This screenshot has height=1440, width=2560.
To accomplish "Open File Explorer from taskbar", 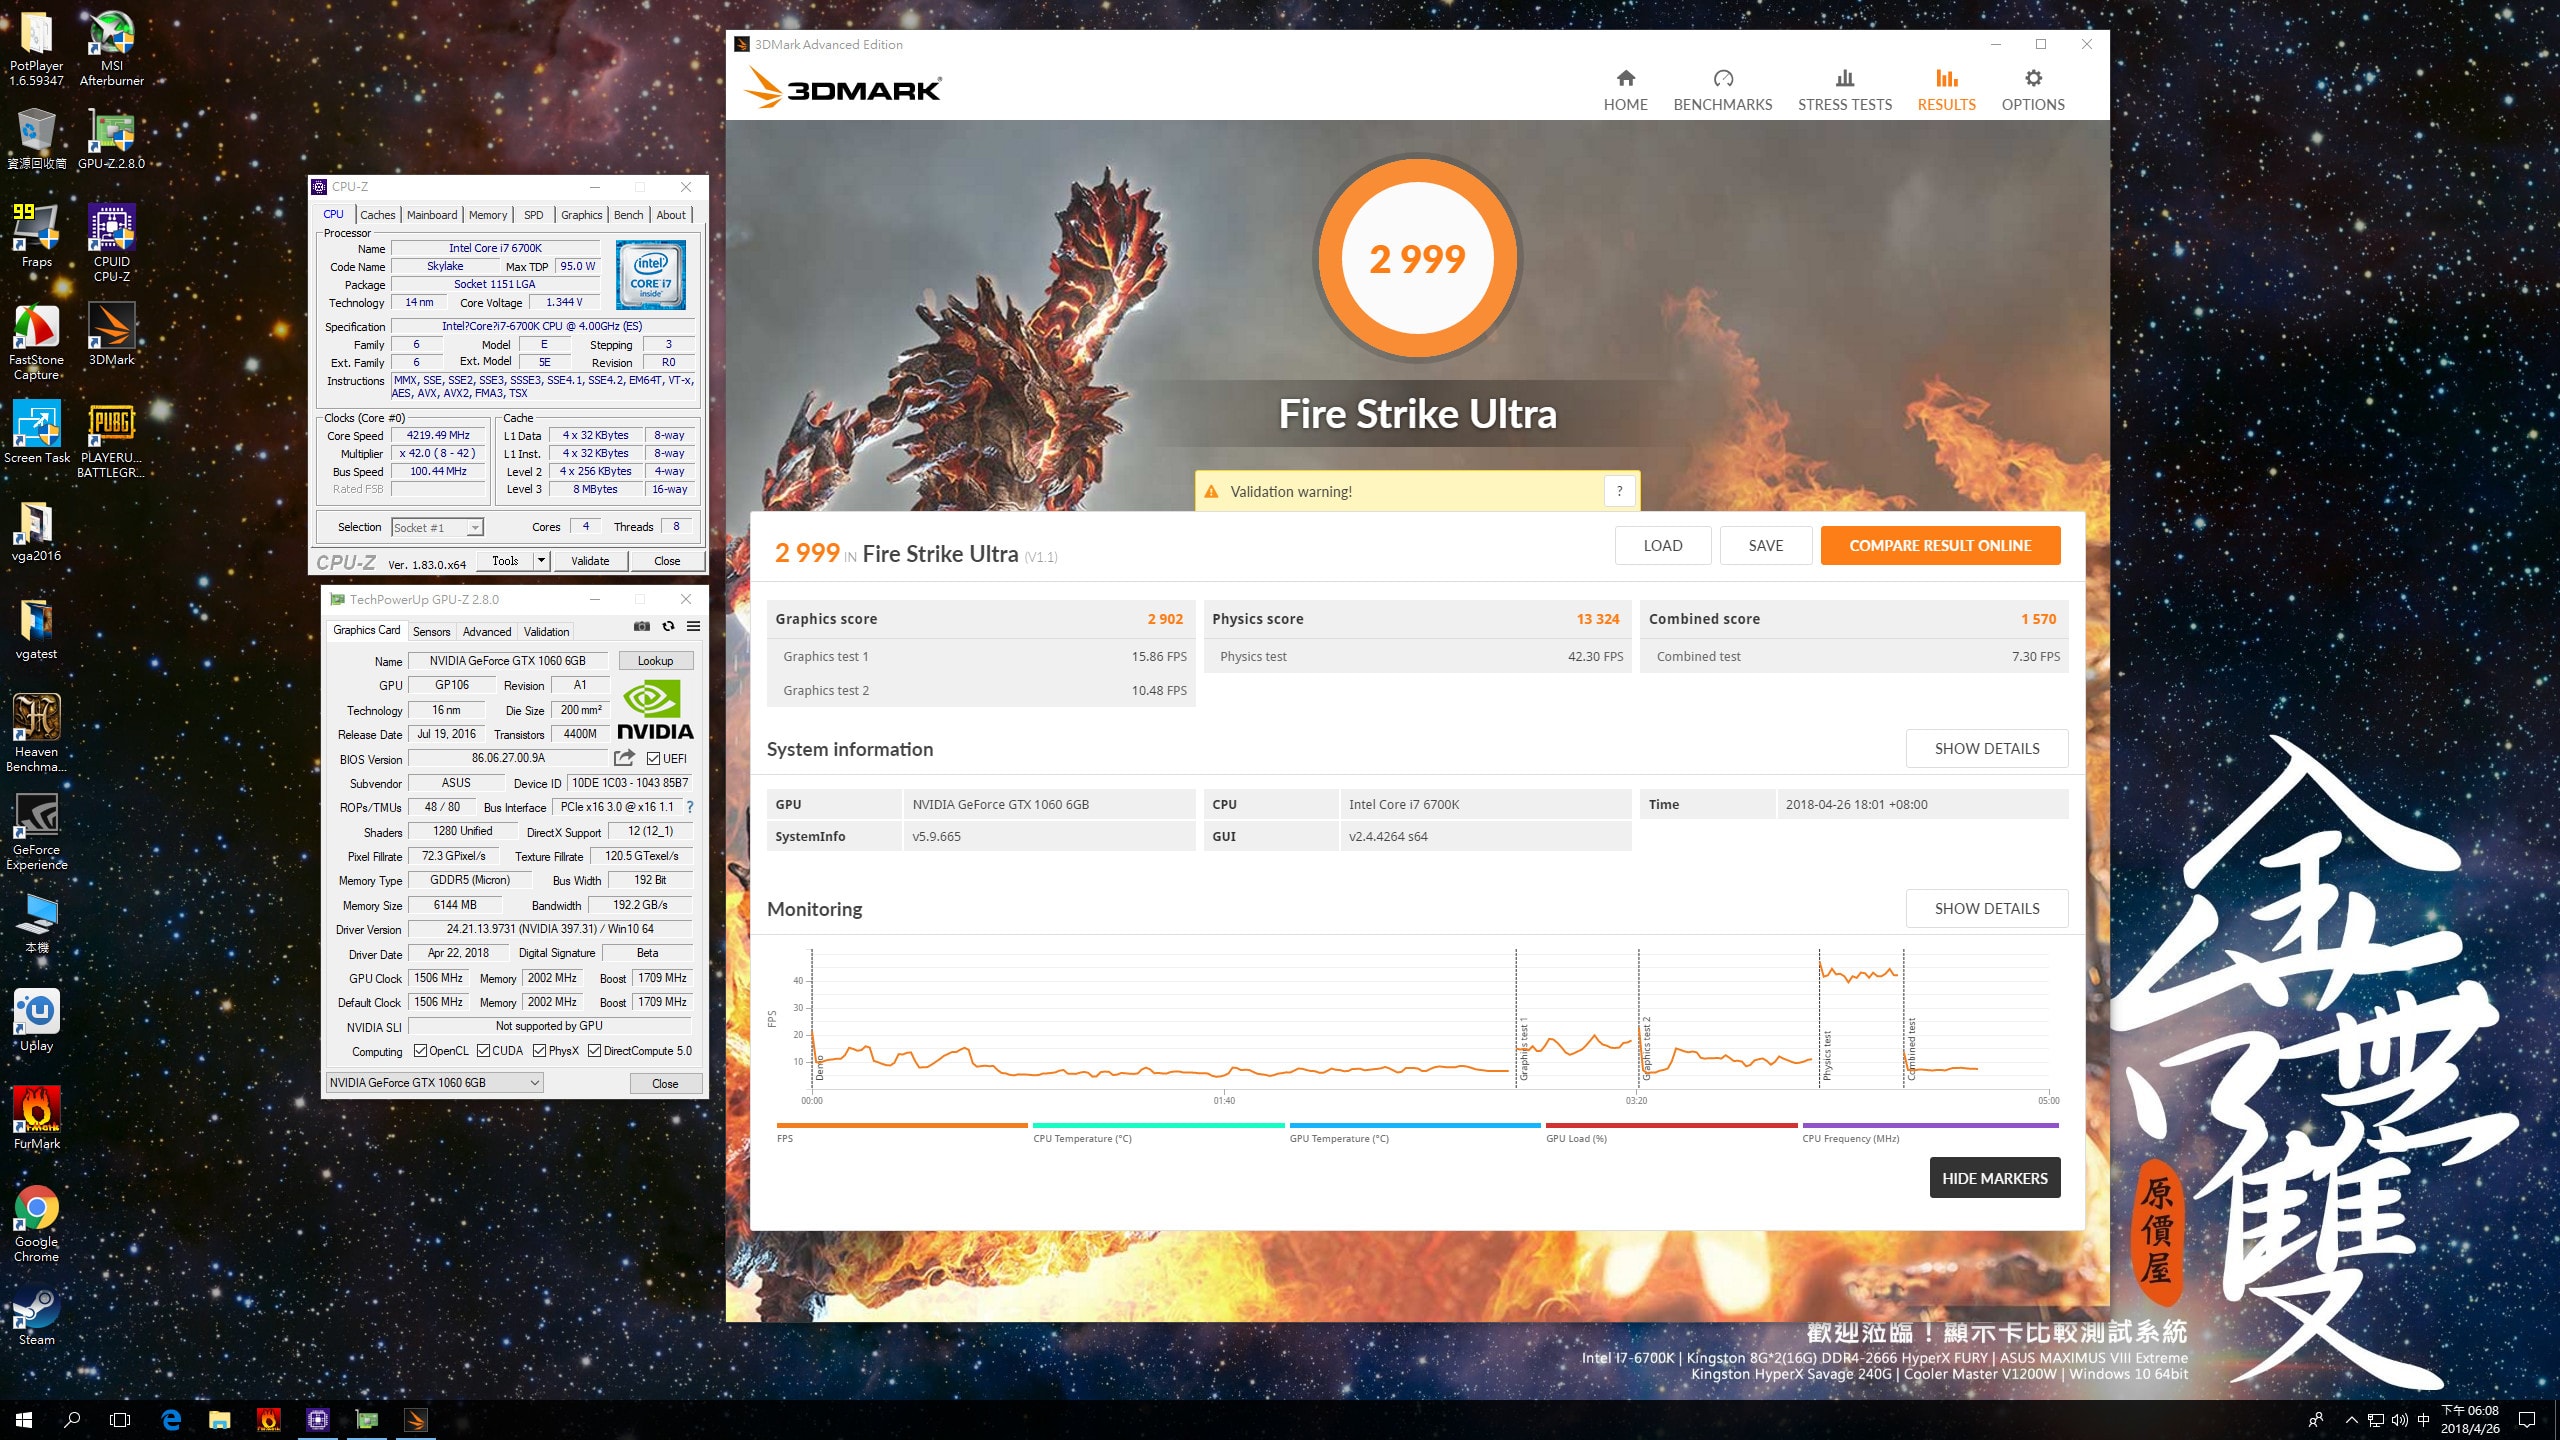I will click(219, 1419).
